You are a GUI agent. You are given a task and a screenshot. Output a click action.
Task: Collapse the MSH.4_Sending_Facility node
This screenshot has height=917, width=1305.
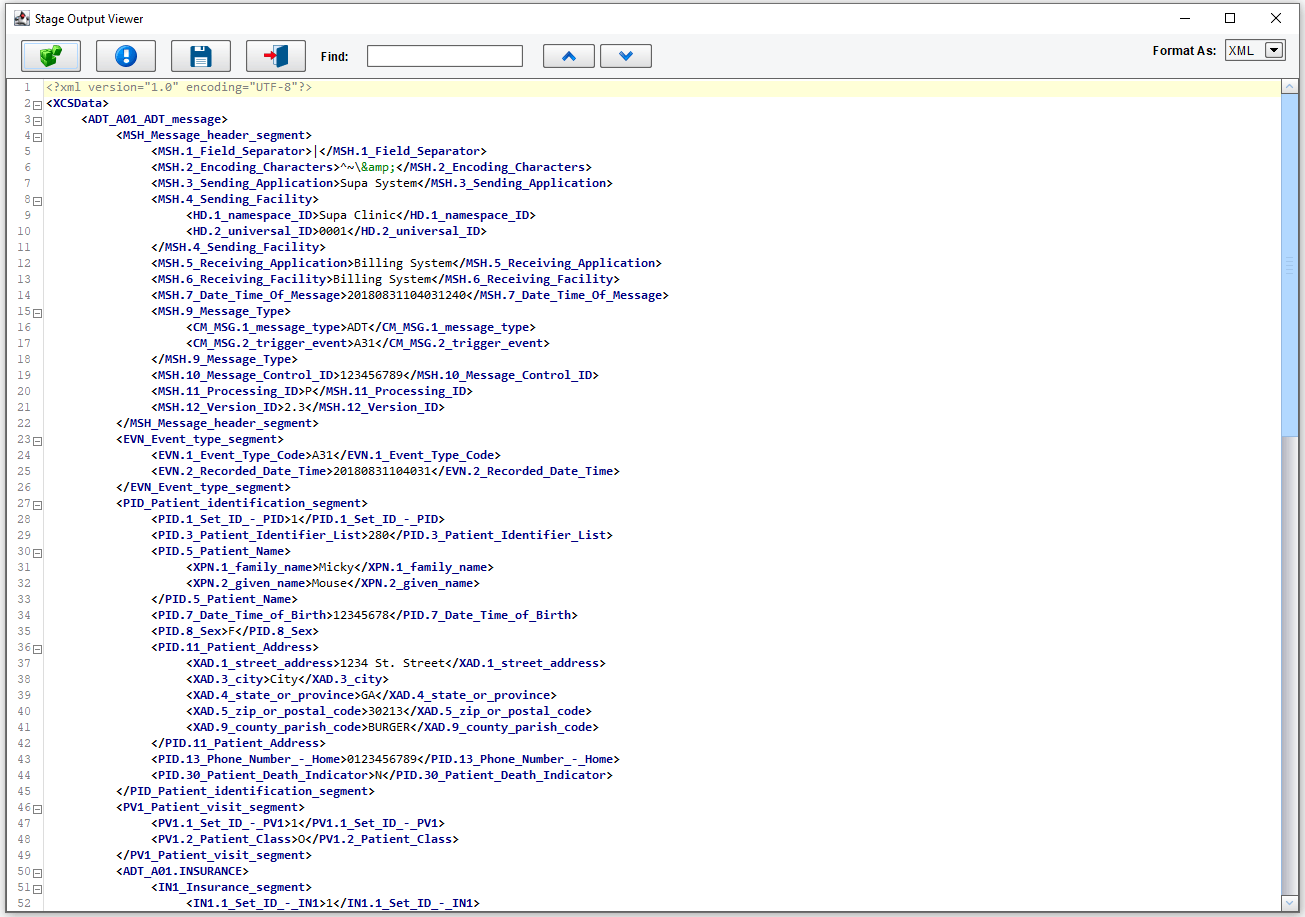(36, 200)
